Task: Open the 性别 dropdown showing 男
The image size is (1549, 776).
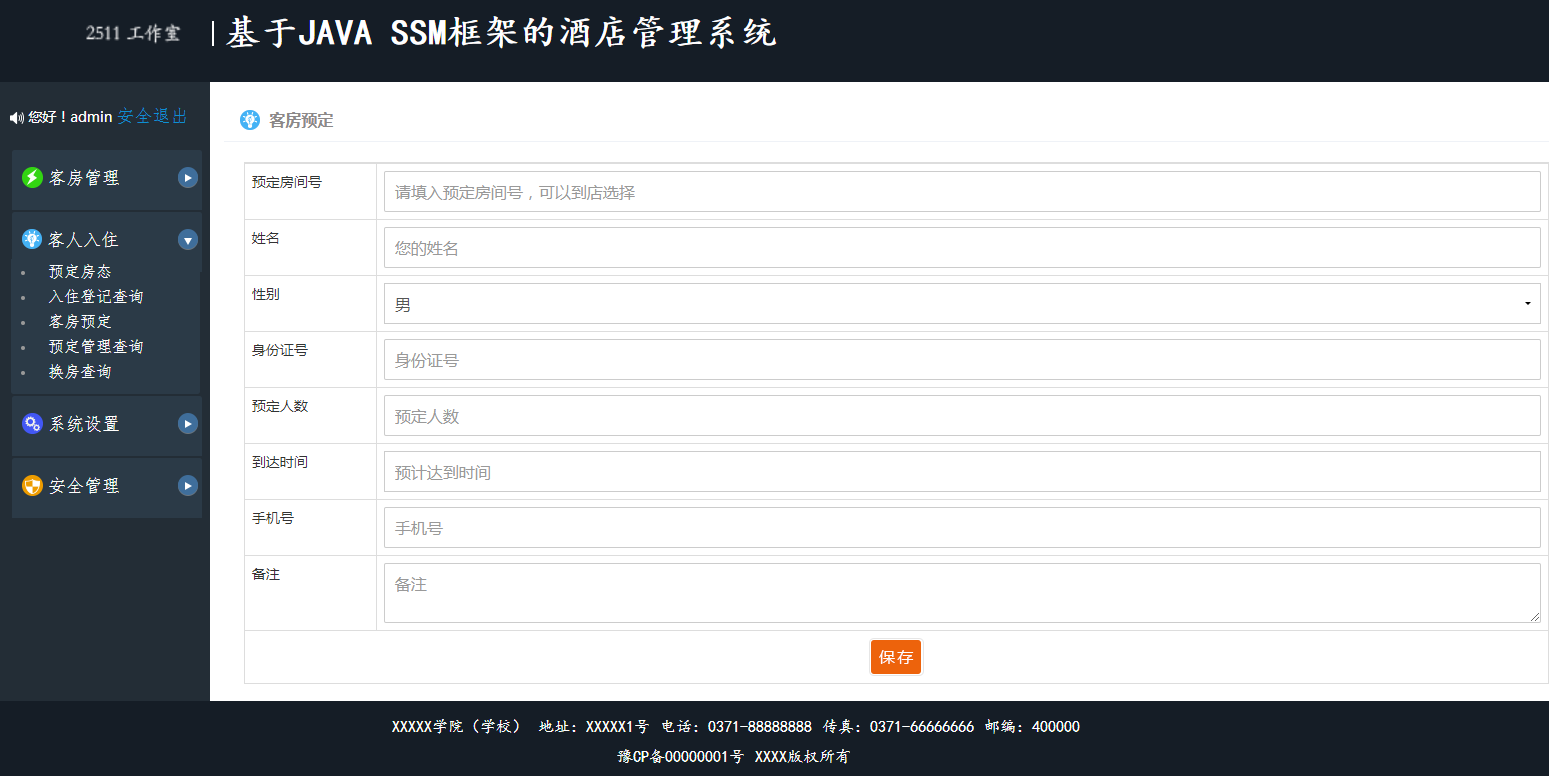Action: tap(962, 304)
